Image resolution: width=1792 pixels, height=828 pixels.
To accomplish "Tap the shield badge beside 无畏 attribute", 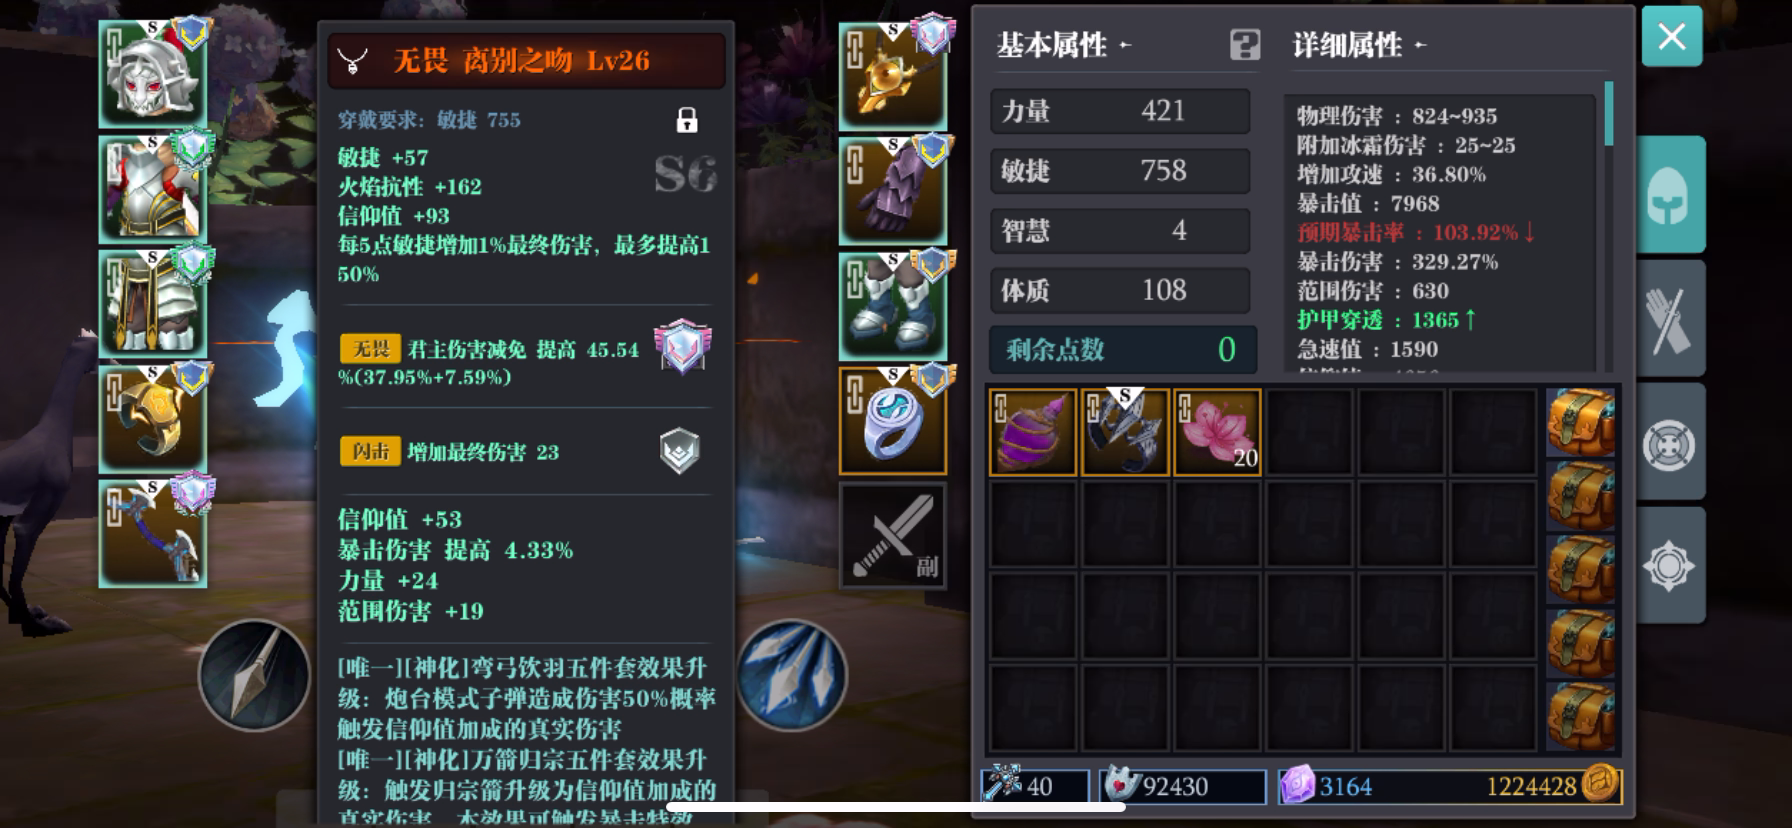I will click(x=682, y=347).
